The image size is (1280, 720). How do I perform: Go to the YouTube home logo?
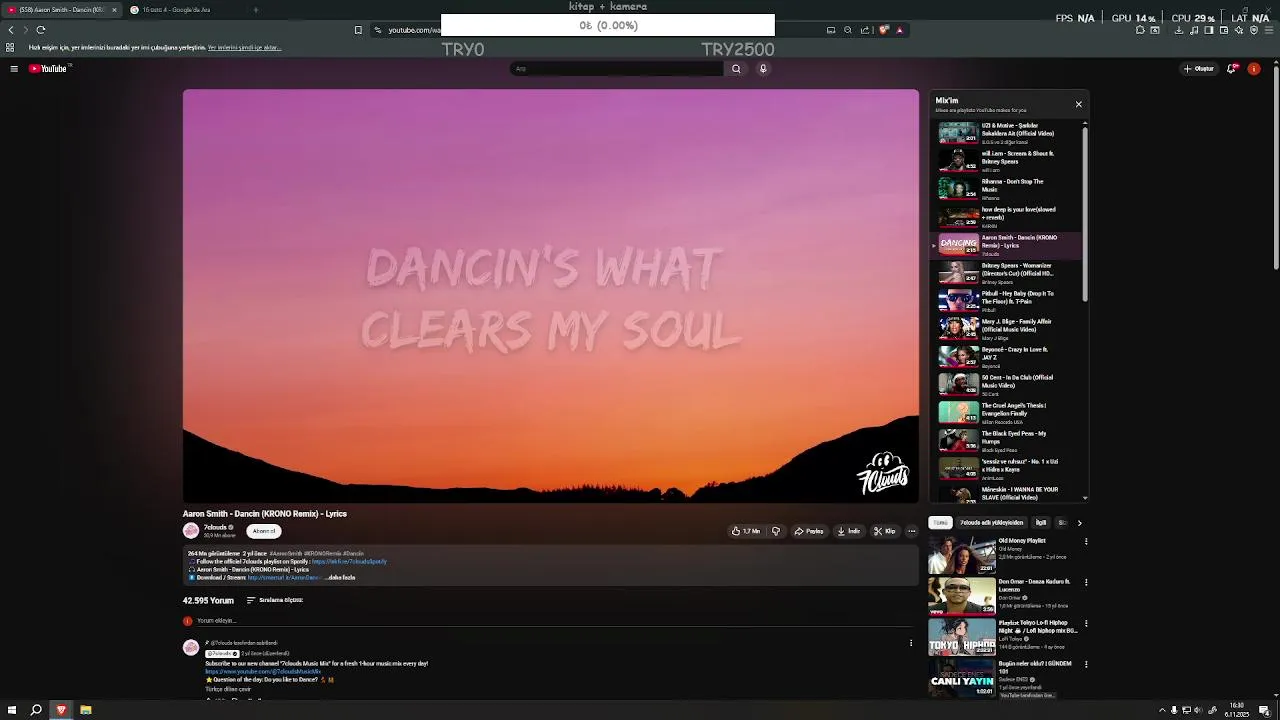coord(48,69)
